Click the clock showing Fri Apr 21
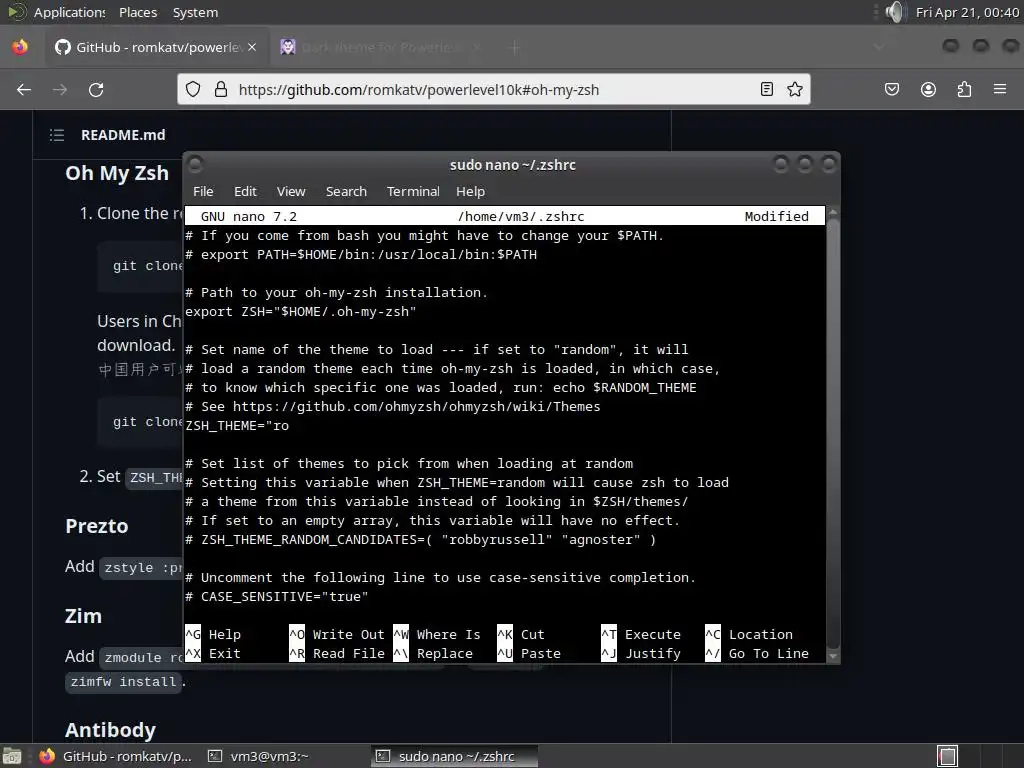Screen dimensions: 1024x768 (x=967, y=12)
